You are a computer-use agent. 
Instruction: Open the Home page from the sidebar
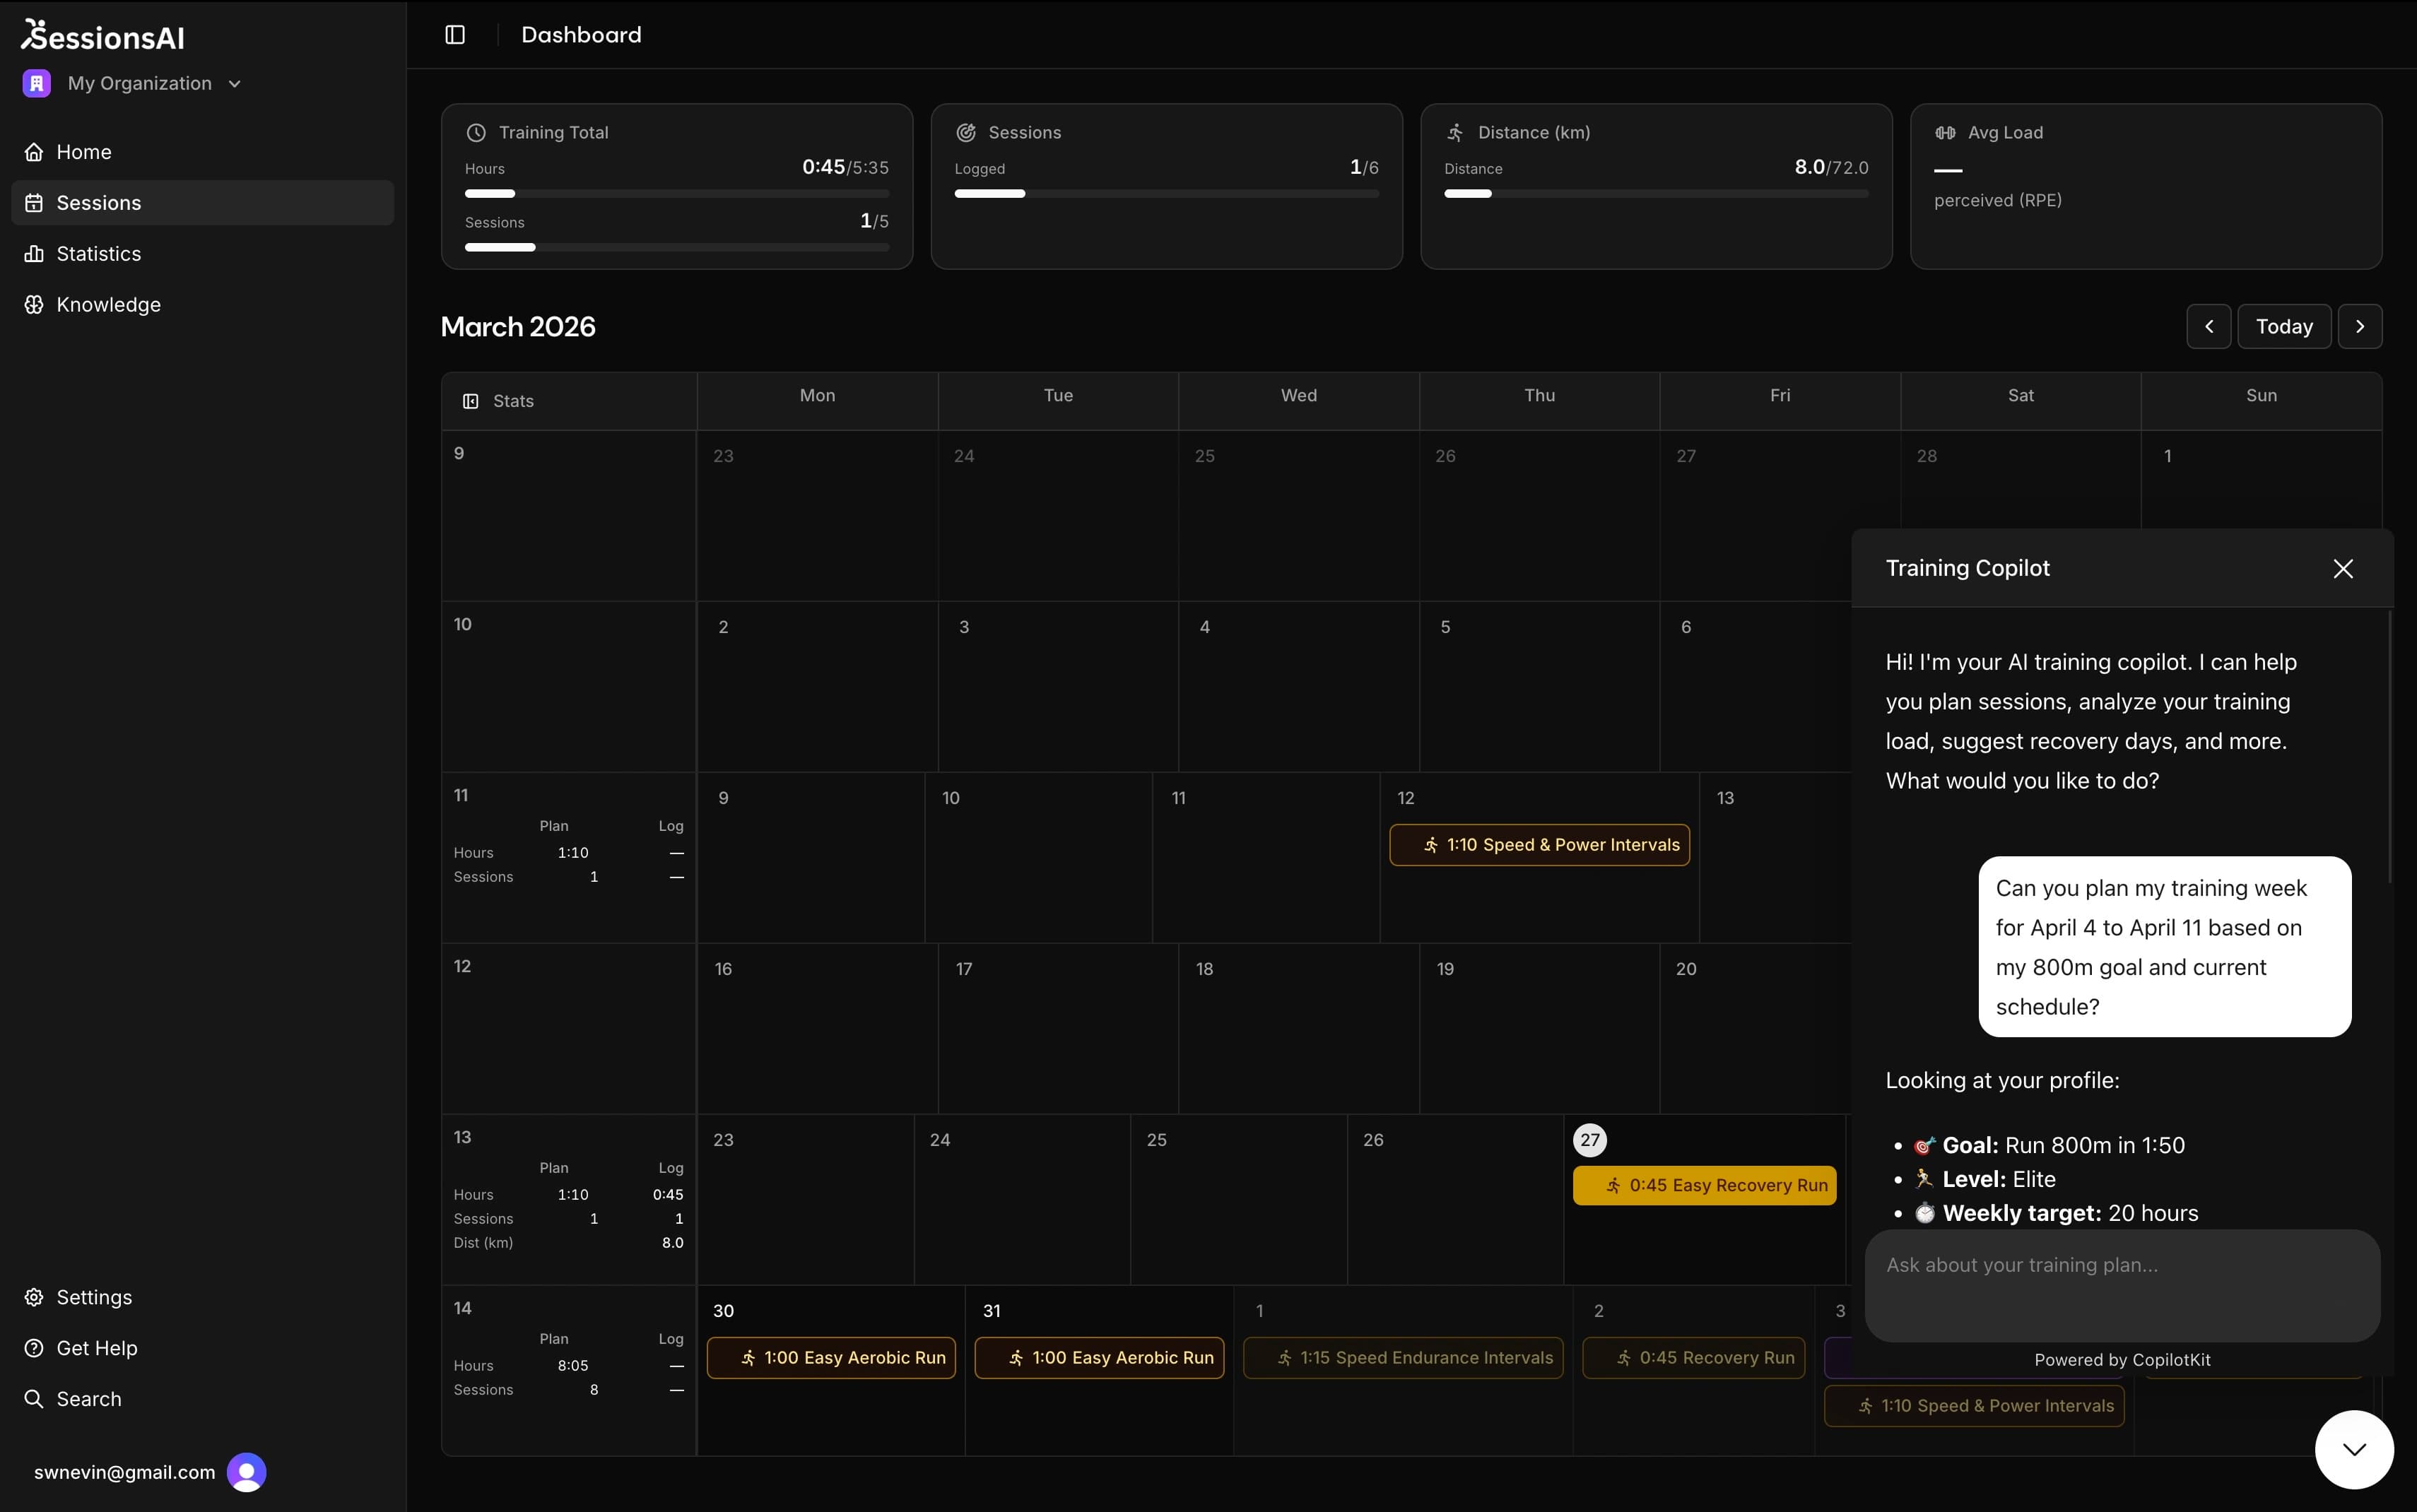pyautogui.click(x=84, y=151)
